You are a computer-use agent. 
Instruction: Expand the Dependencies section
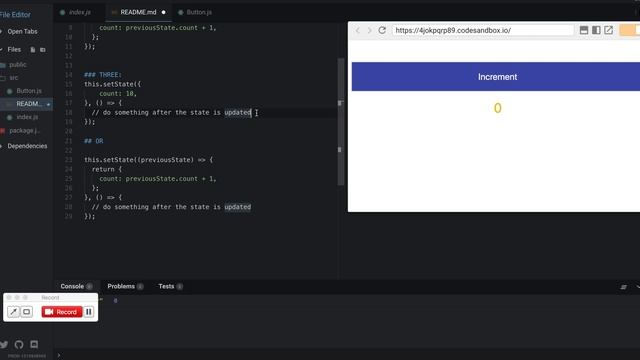(x=27, y=146)
